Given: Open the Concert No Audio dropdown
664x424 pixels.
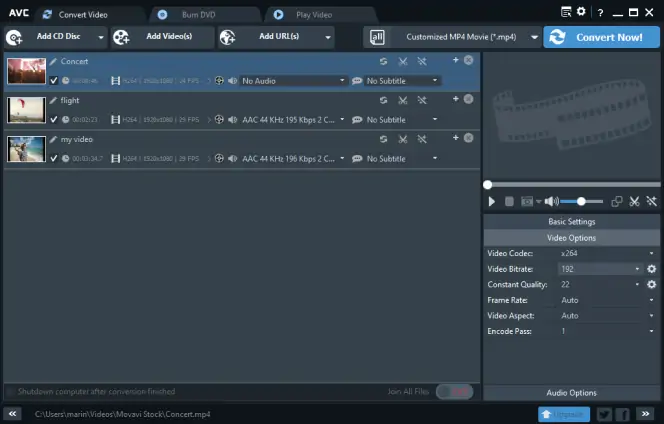Looking at the screenshot, I should [293, 81].
